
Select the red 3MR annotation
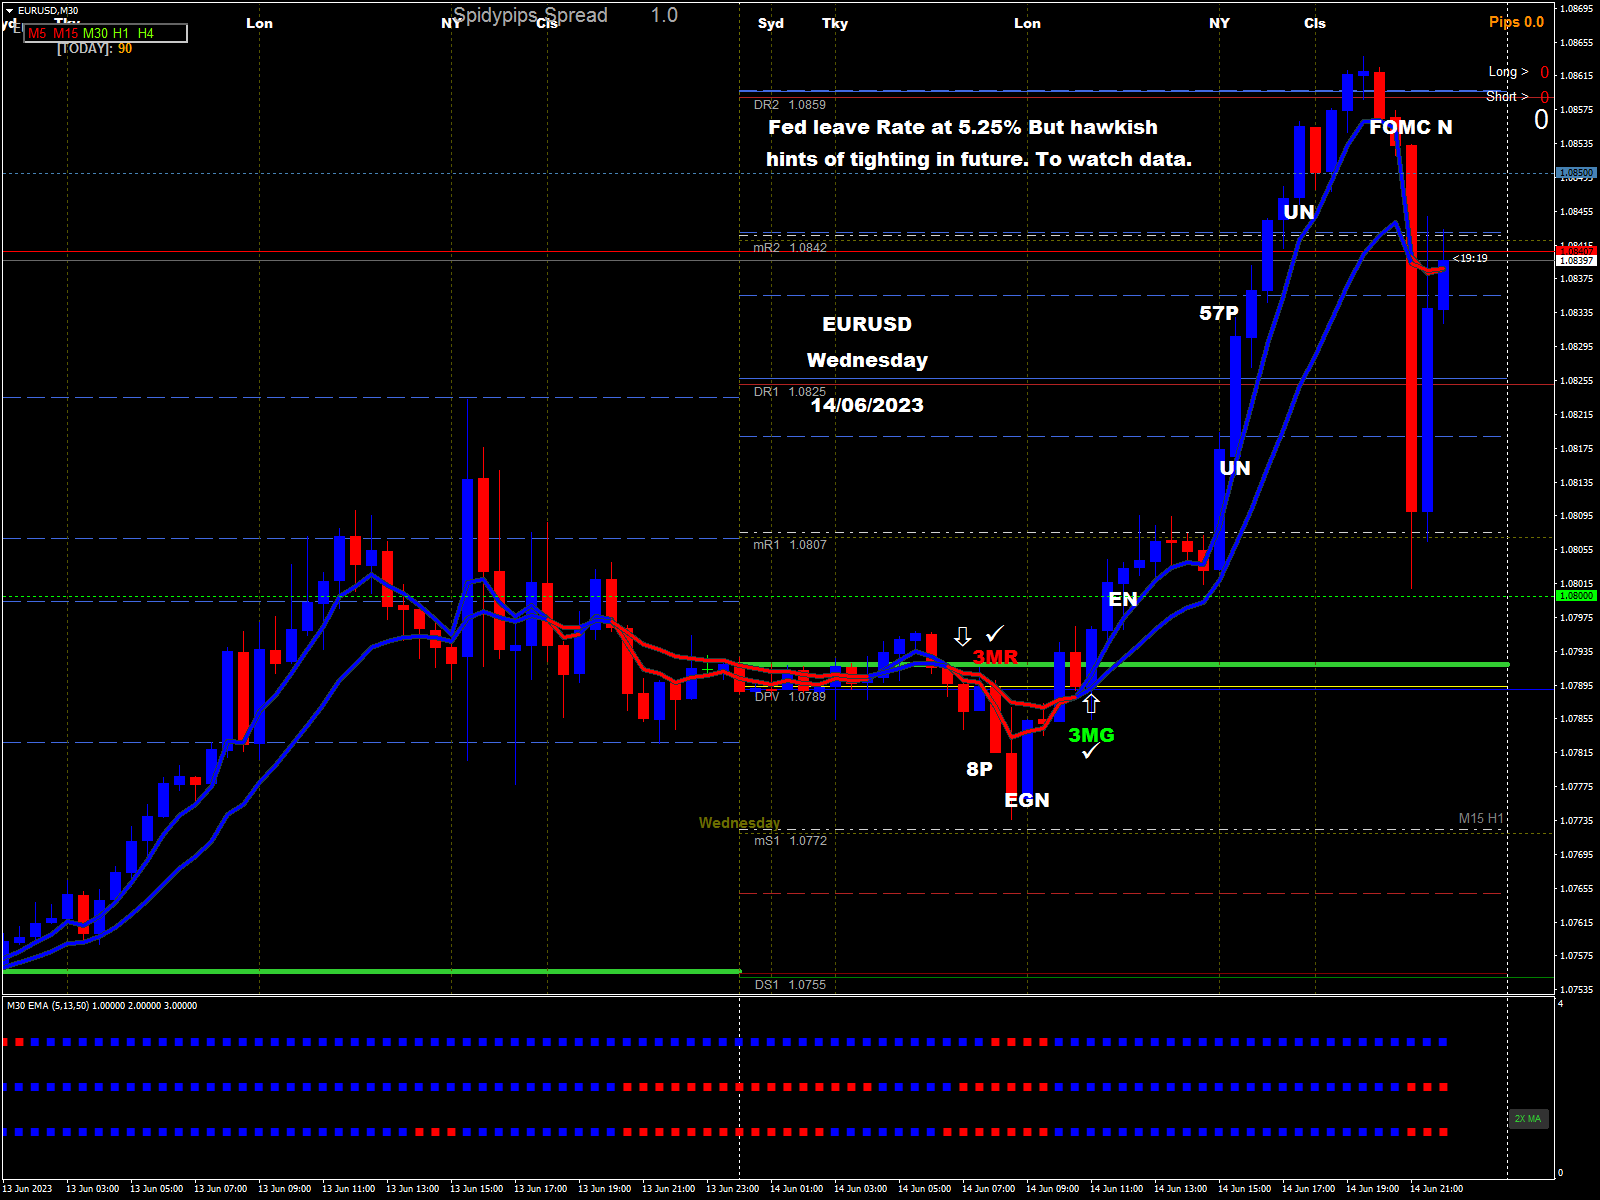pos(995,657)
